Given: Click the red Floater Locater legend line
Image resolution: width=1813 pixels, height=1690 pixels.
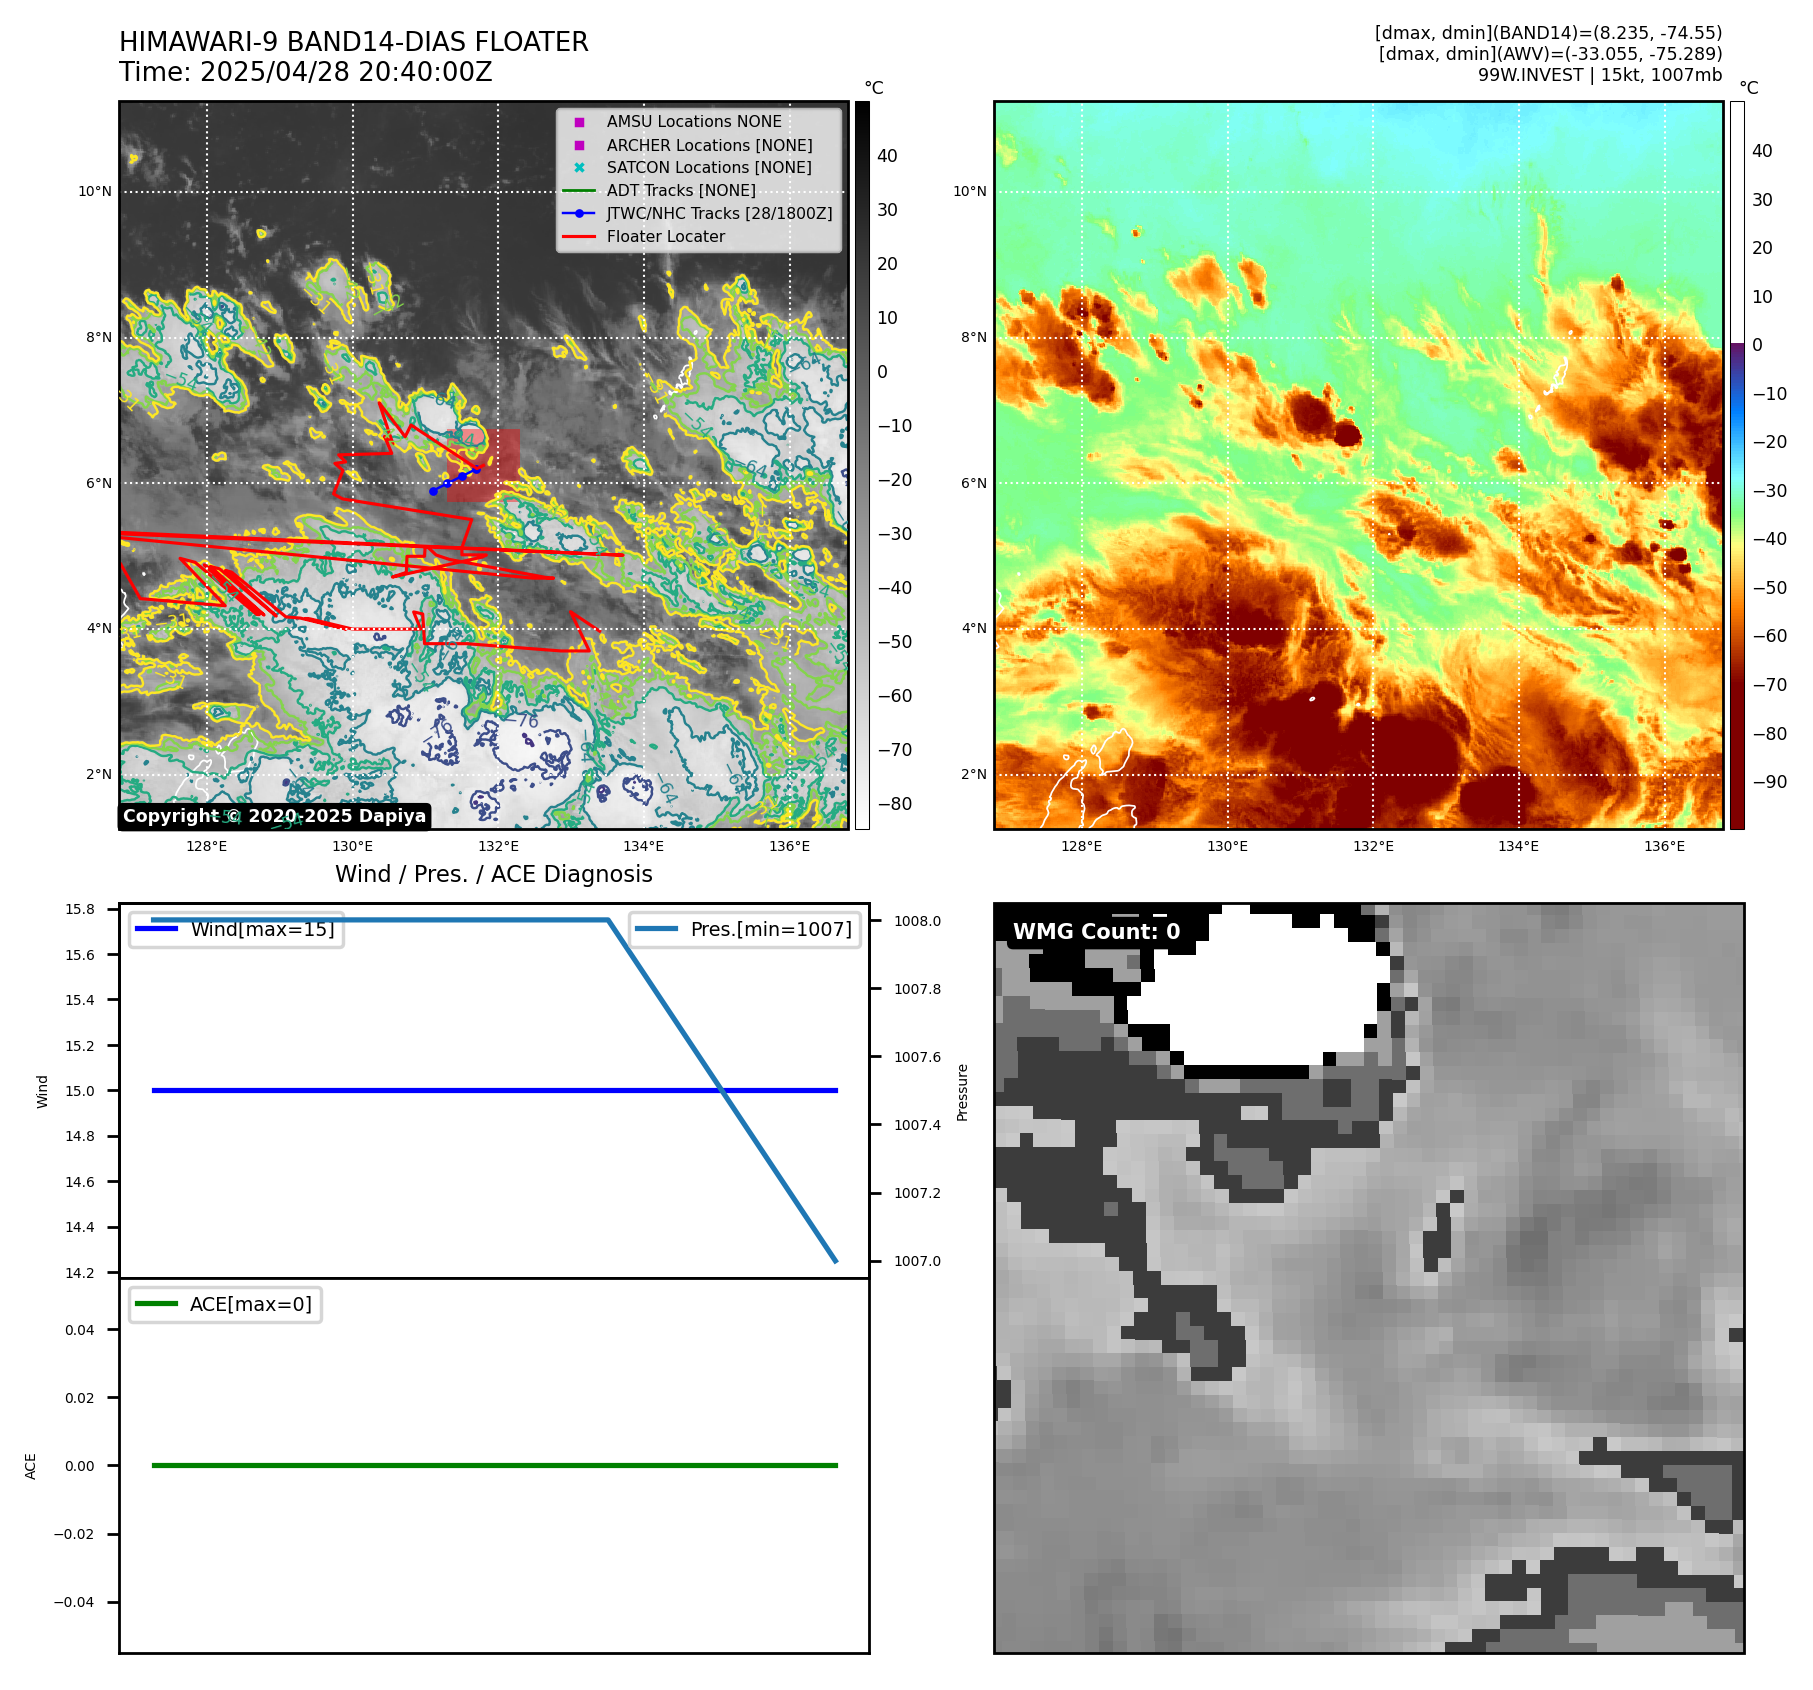Looking at the screenshot, I should tap(579, 237).
